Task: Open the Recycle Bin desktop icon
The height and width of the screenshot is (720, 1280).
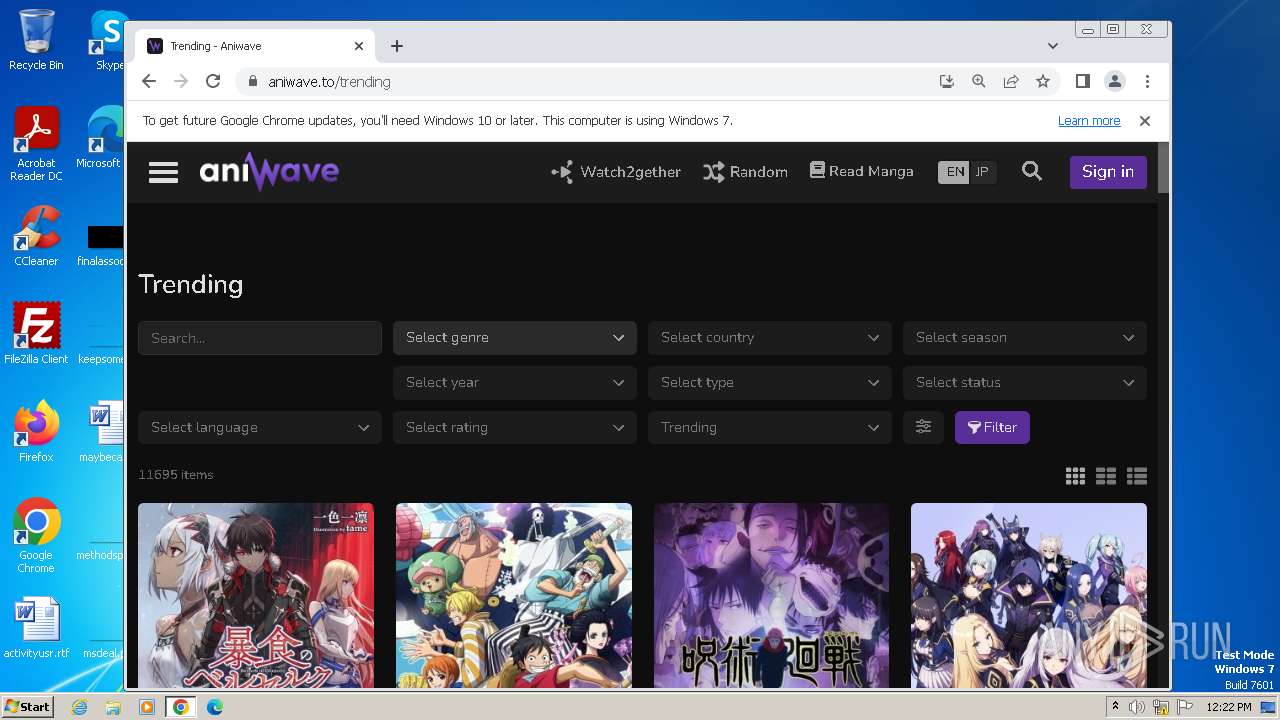Action: [x=36, y=40]
